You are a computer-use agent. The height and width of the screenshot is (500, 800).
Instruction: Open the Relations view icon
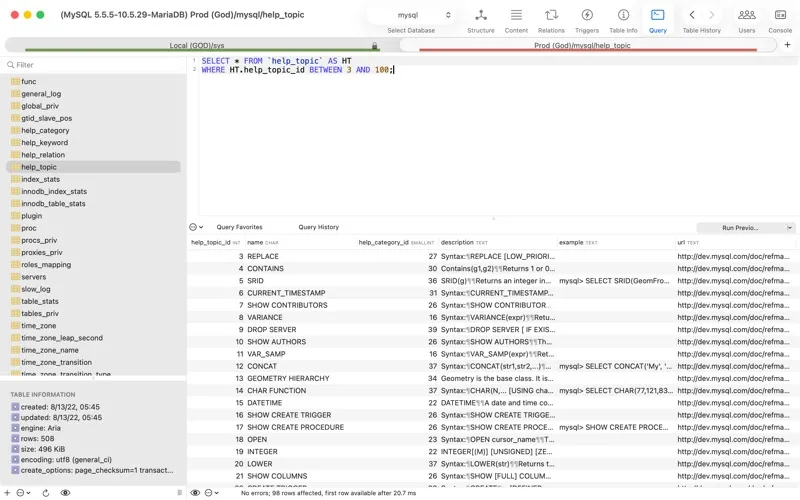click(551, 15)
